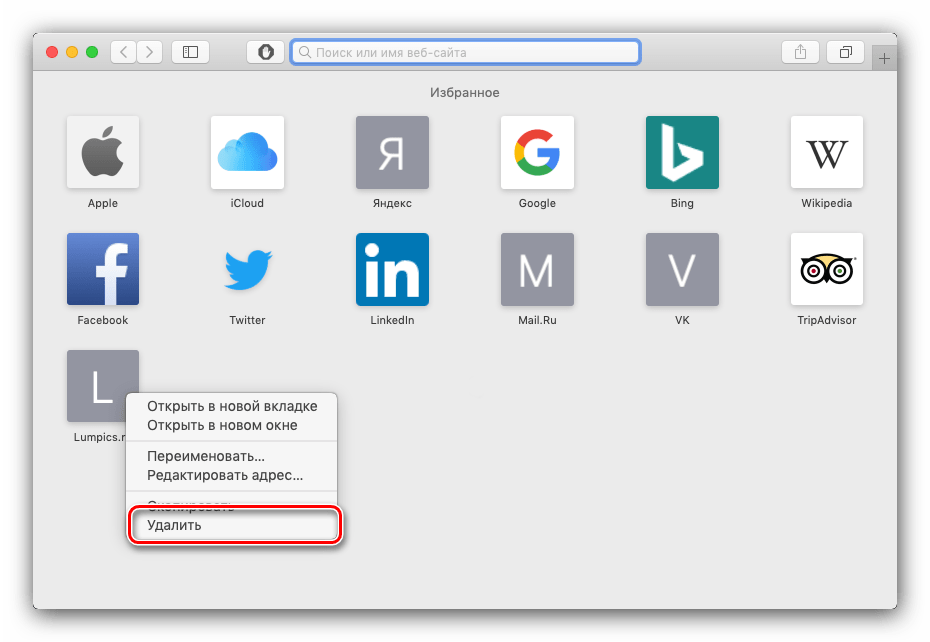The image size is (930, 642).
Task: Open the iCloud favorite tile
Action: pos(247,153)
